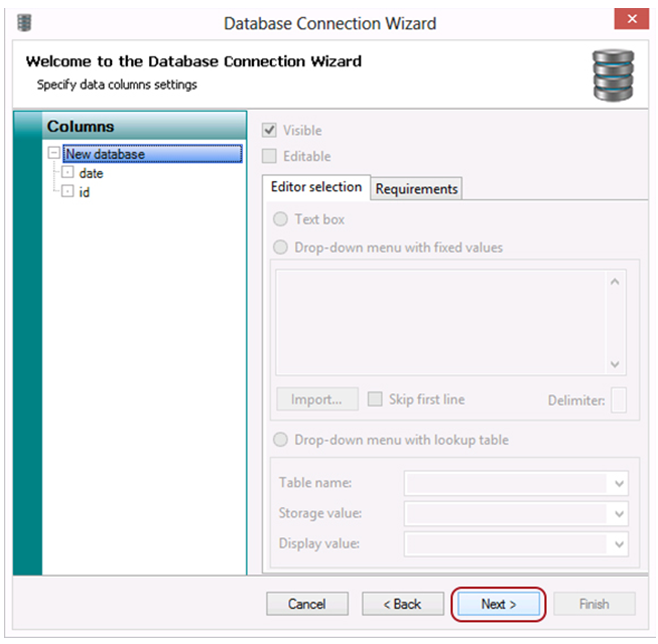Click the Import... button
658x644 pixels.
pos(317,399)
